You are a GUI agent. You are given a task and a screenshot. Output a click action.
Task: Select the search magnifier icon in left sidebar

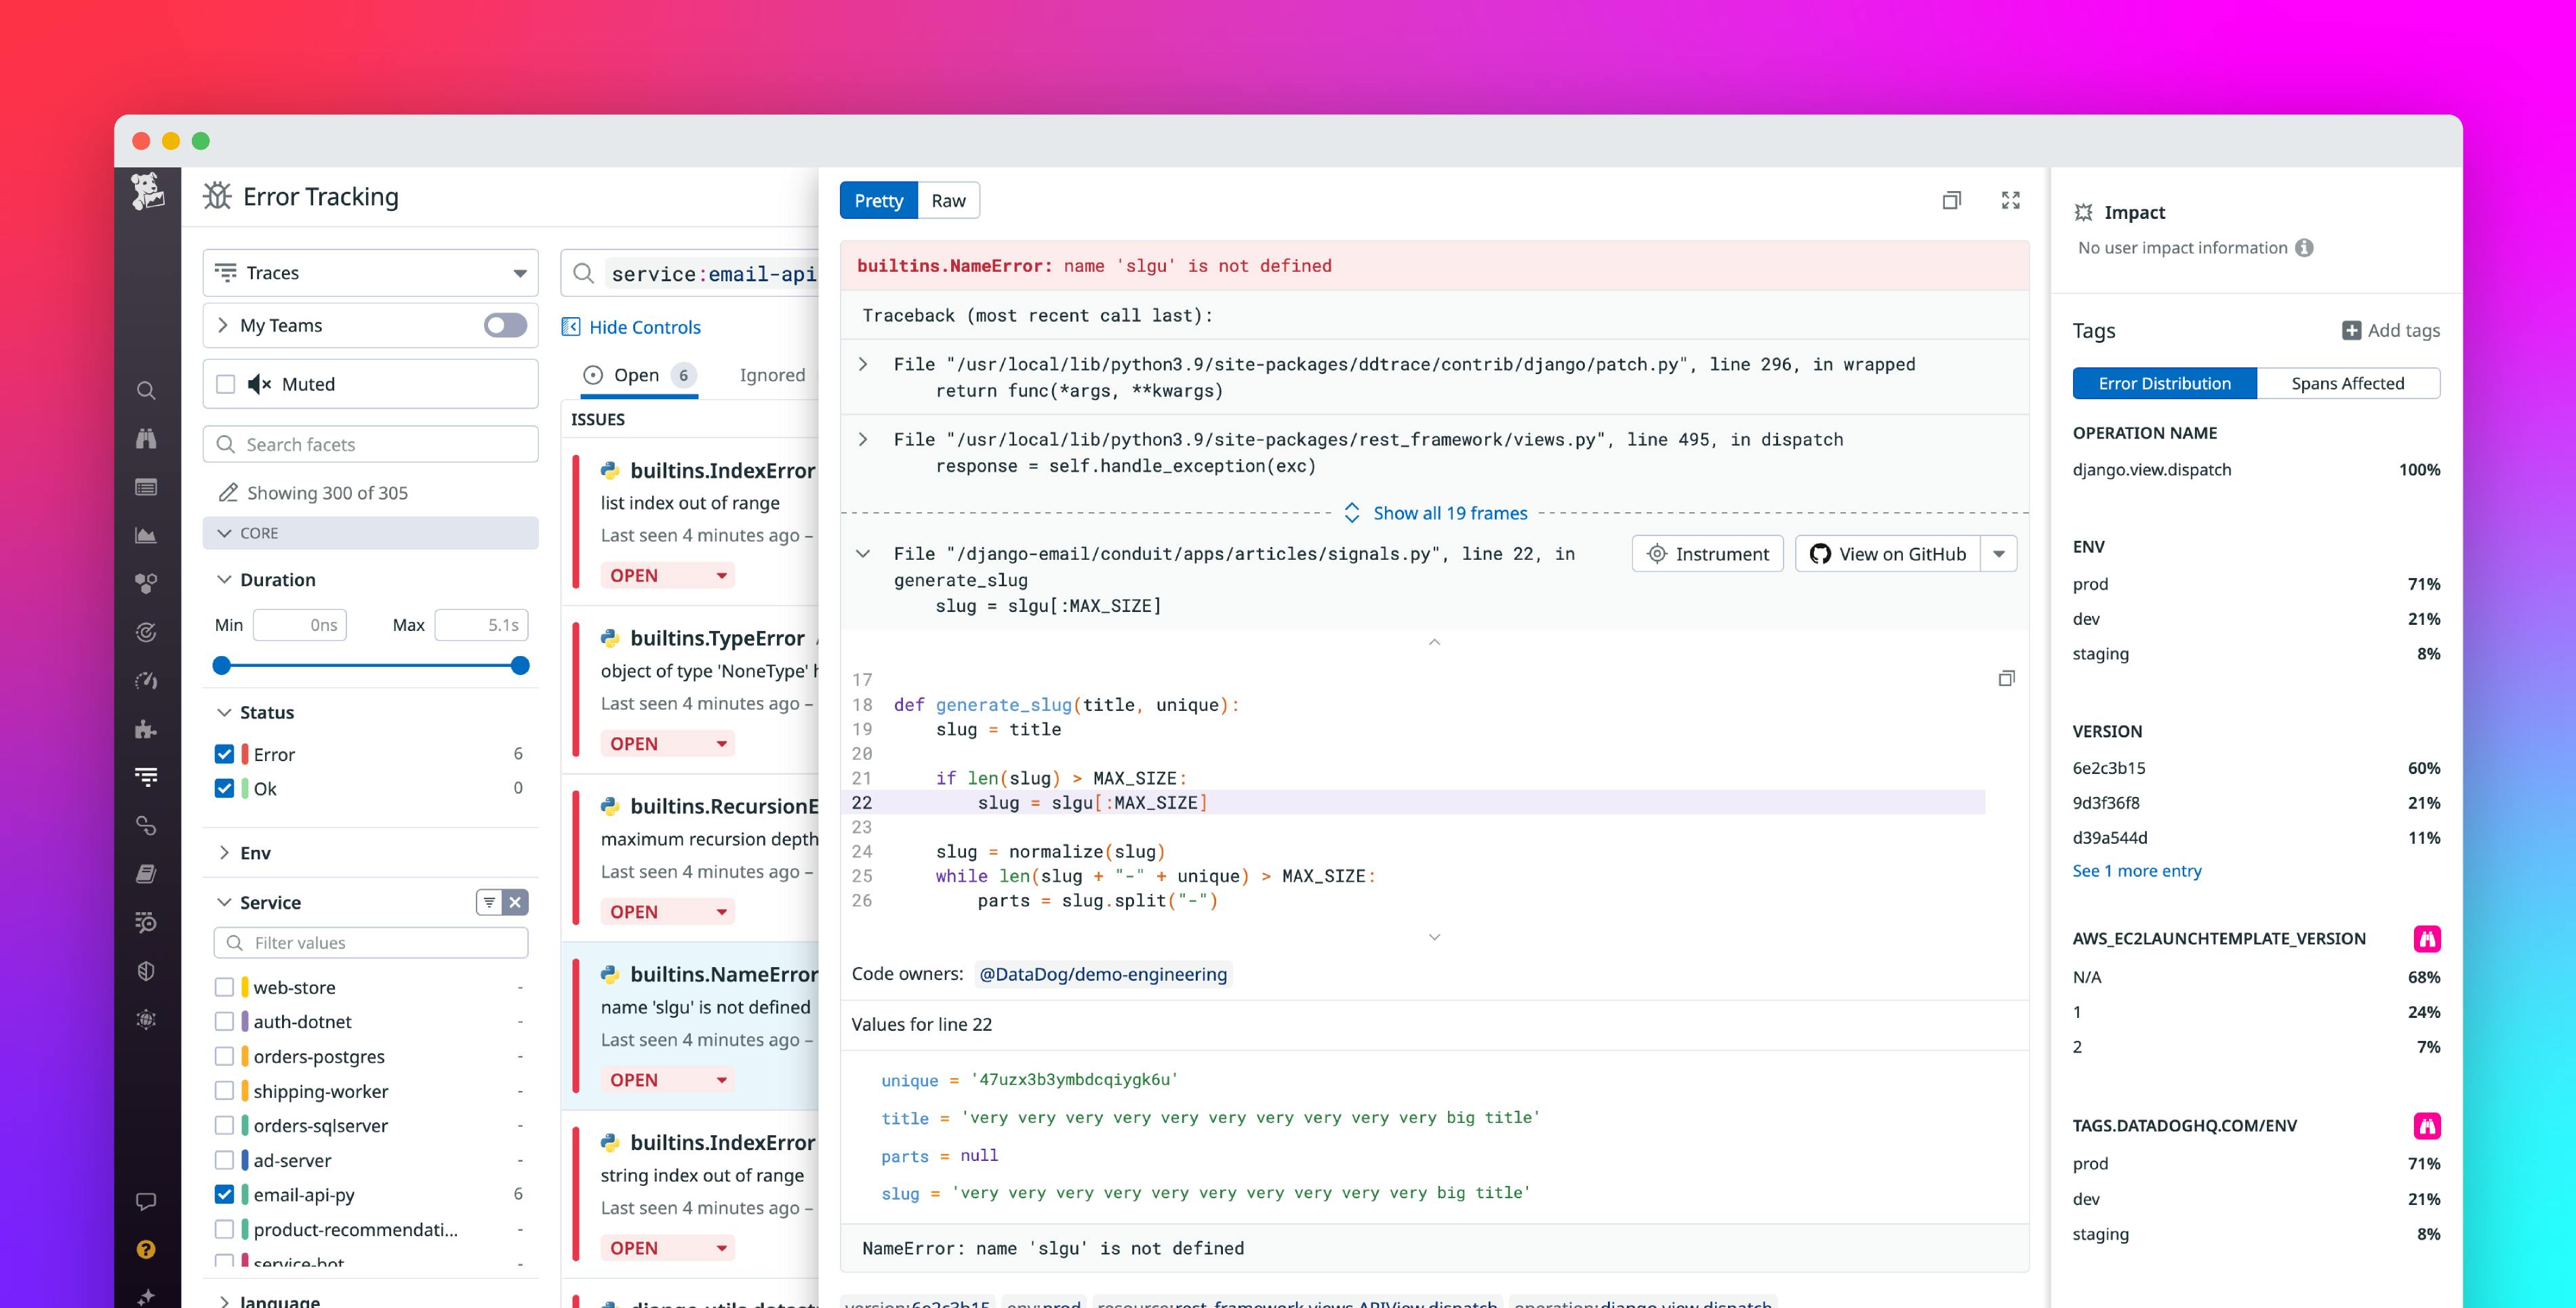point(147,391)
